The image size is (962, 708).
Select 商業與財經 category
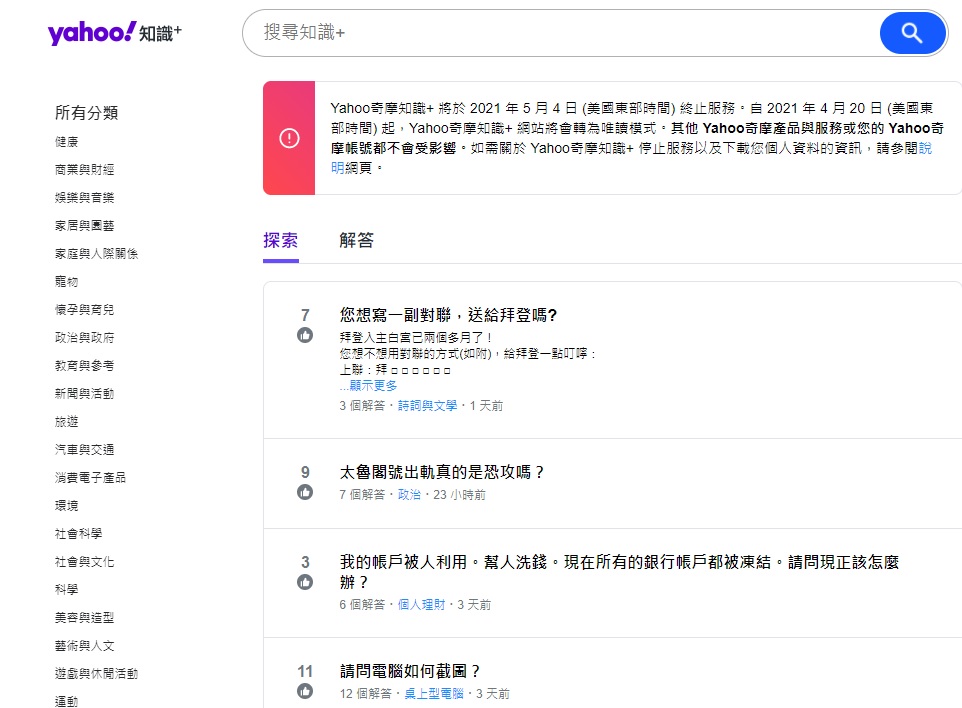coord(84,169)
